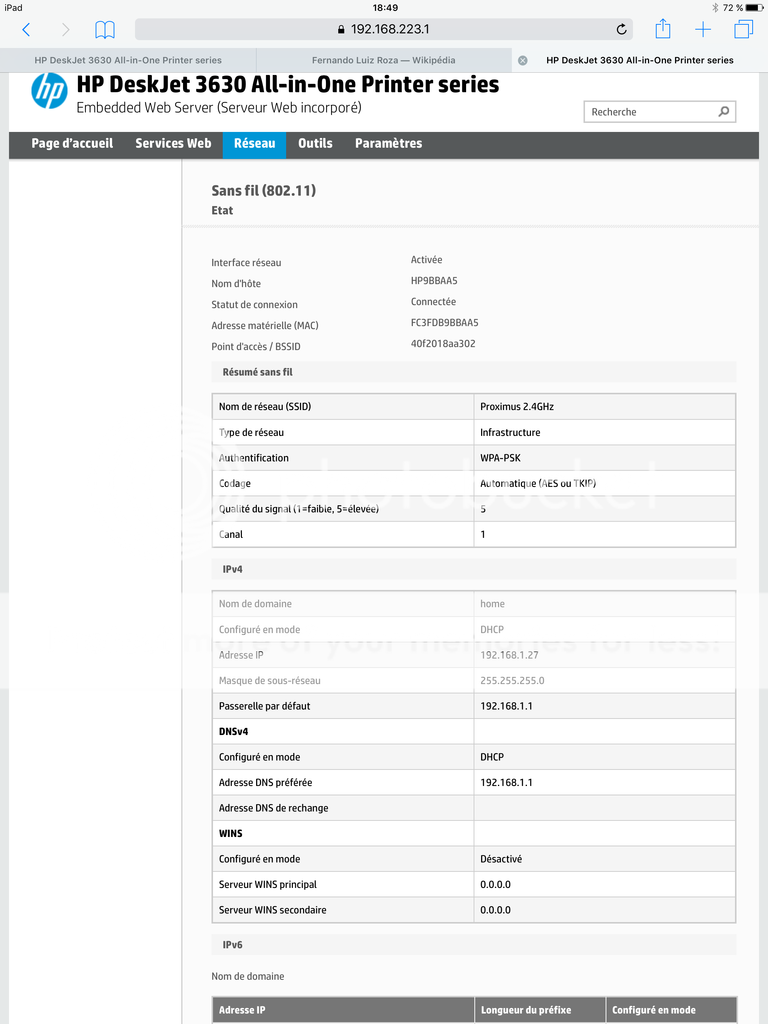Click 'Embedded Web Server' subtitle text
768x1024 pixels.
coord(219,108)
